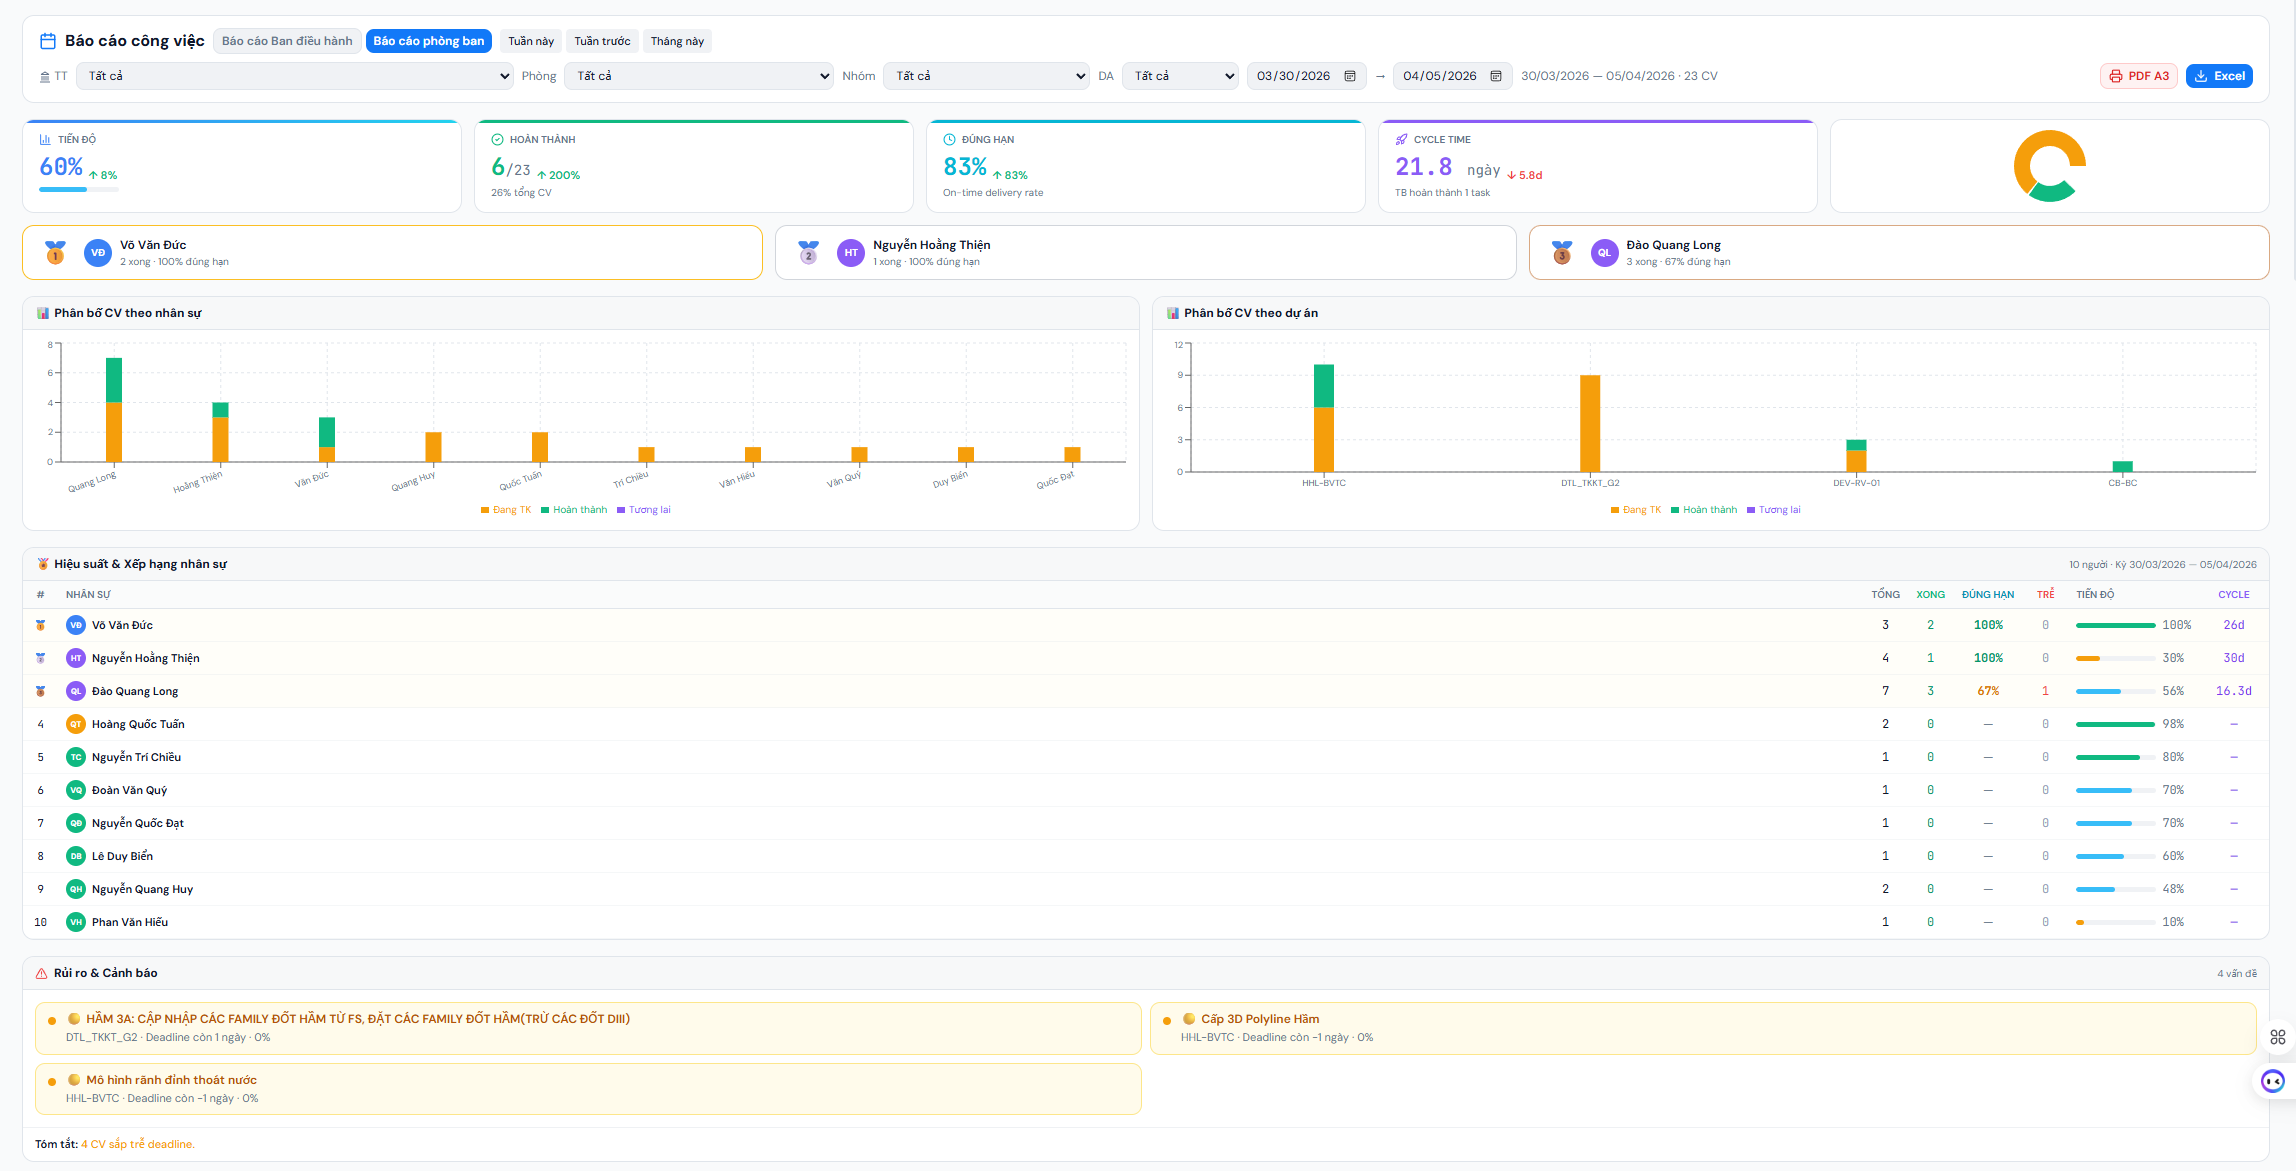Screen dimensions: 2296x1171
Task: Select the Tuần trước period tab
Action: pyautogui.click(x=602, y=41)
